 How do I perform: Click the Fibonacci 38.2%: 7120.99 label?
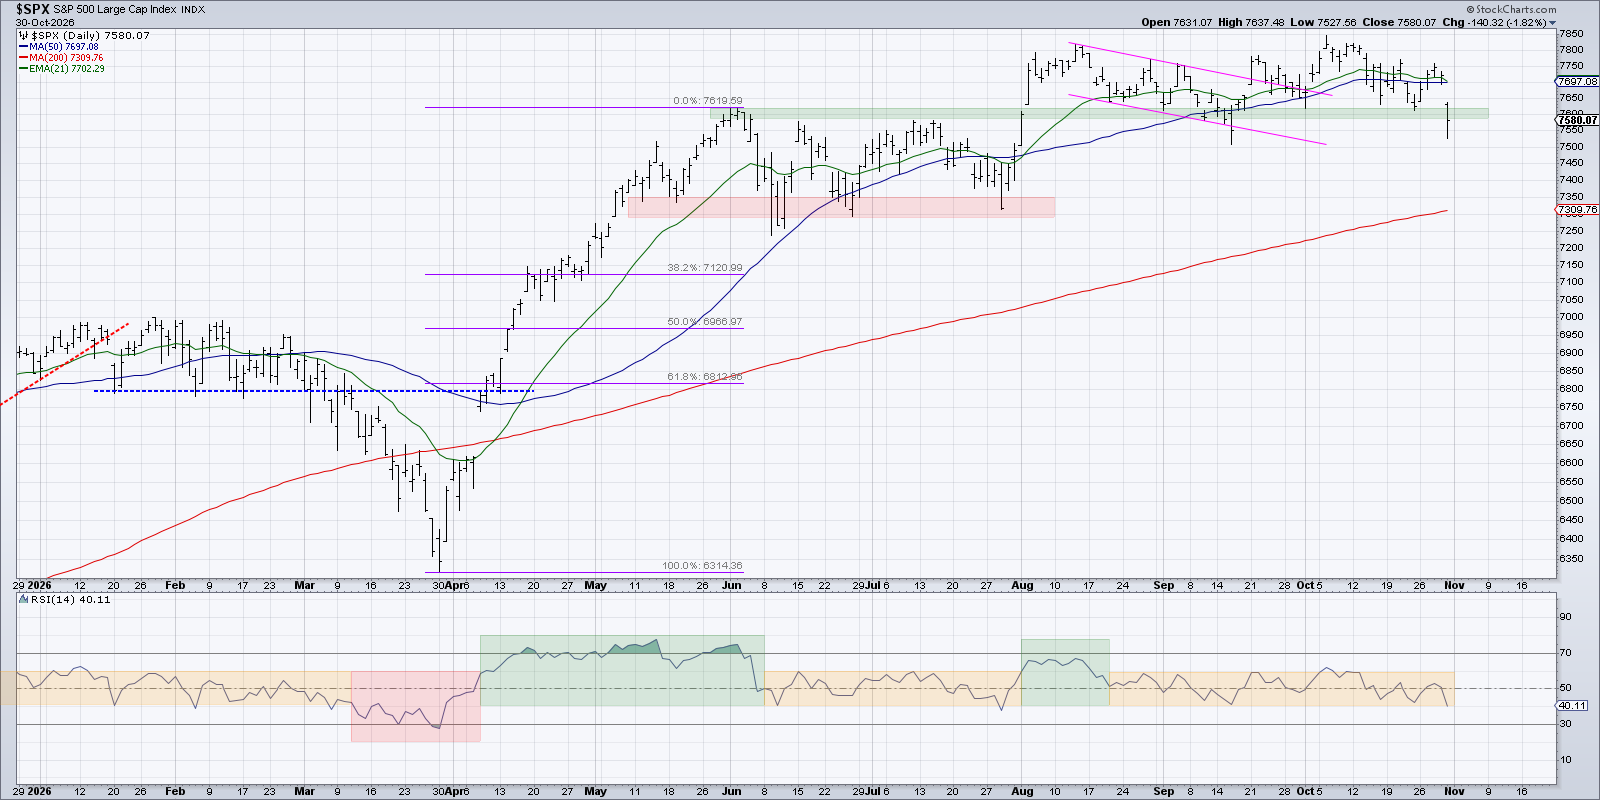(705, 268)
